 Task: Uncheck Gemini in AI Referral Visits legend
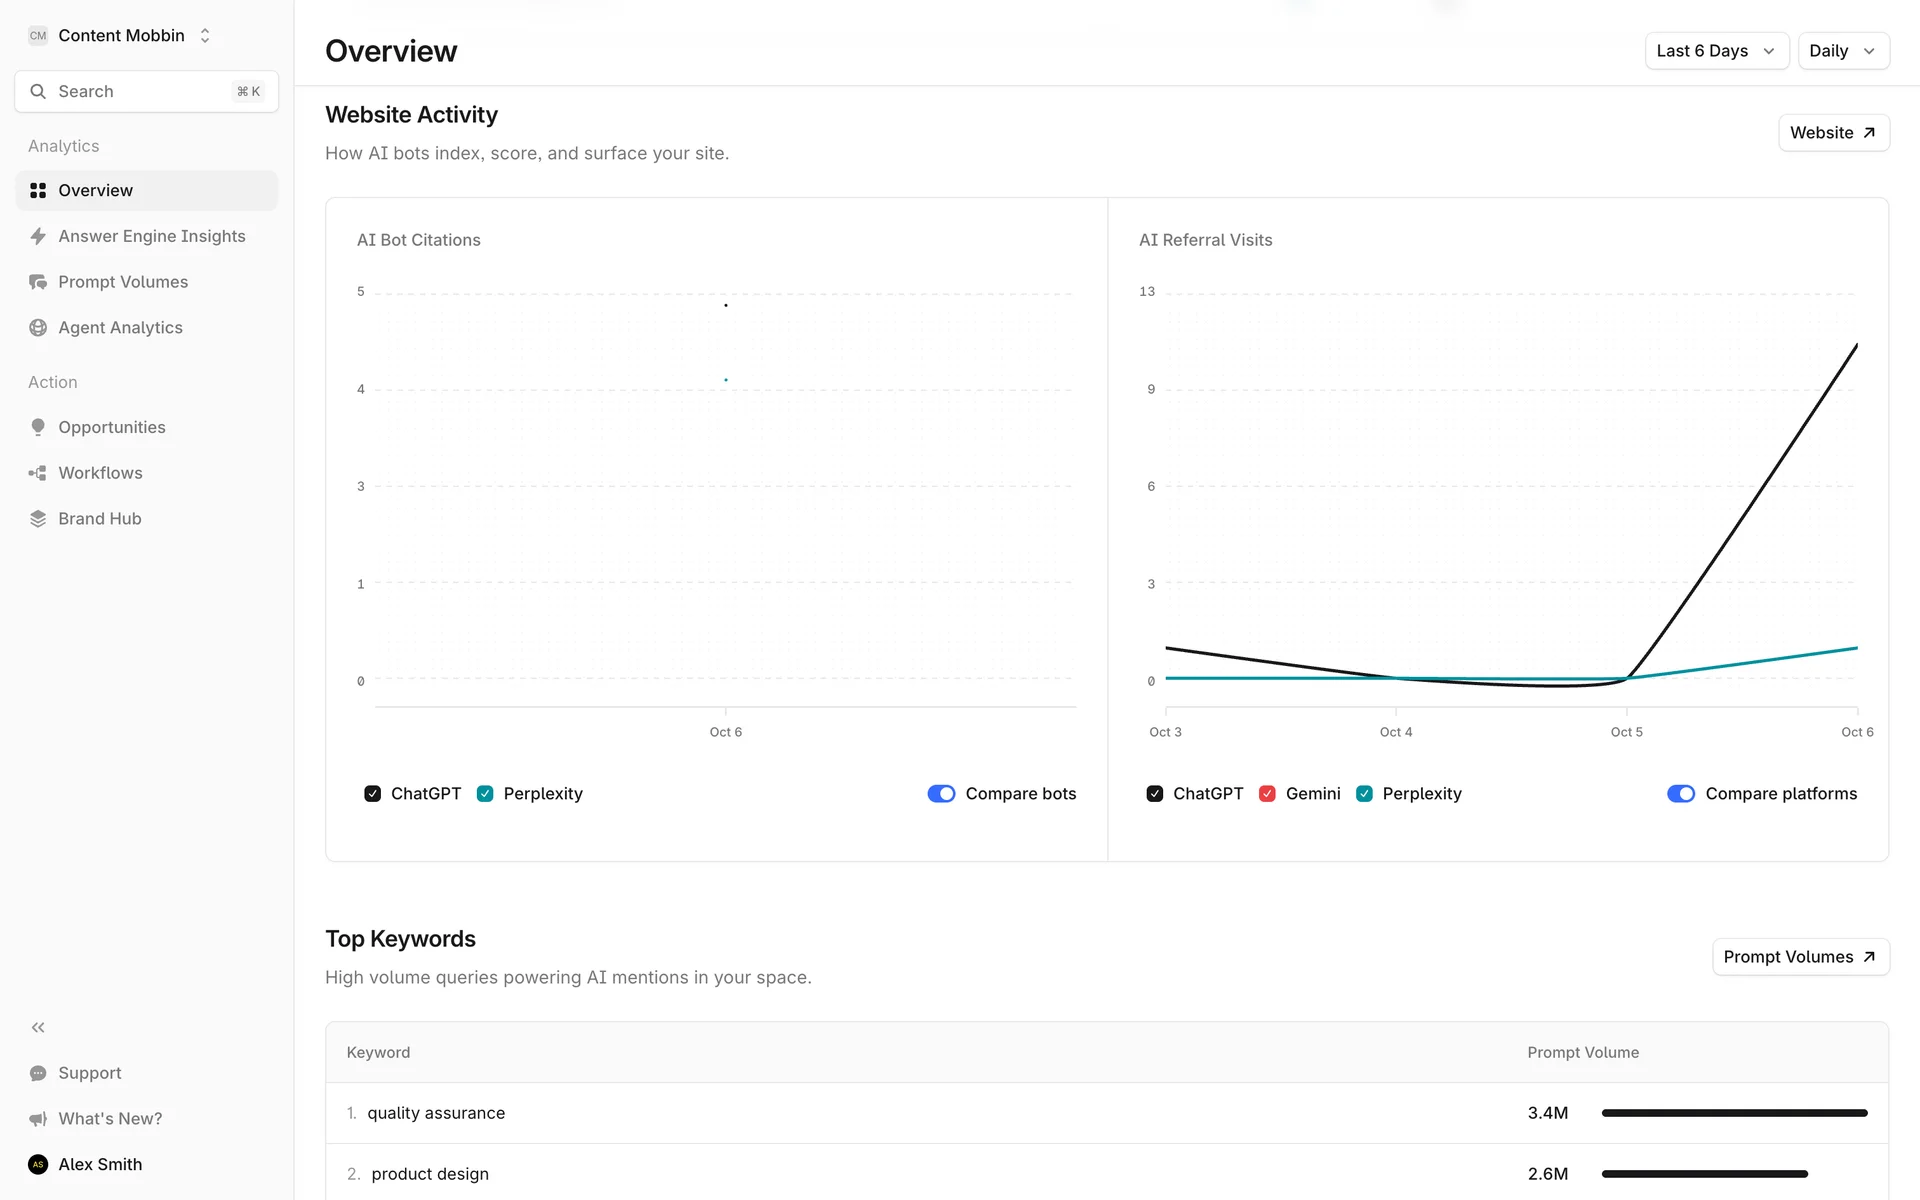[x=1267, y=794]
